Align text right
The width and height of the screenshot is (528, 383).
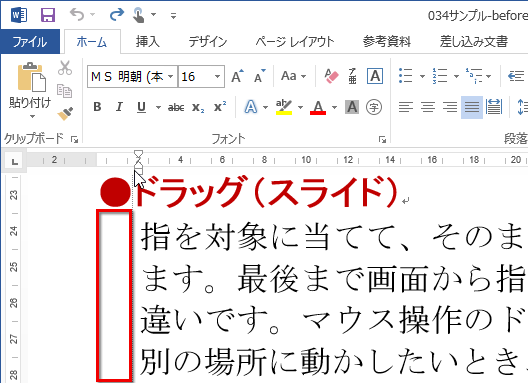coord(450,107)
